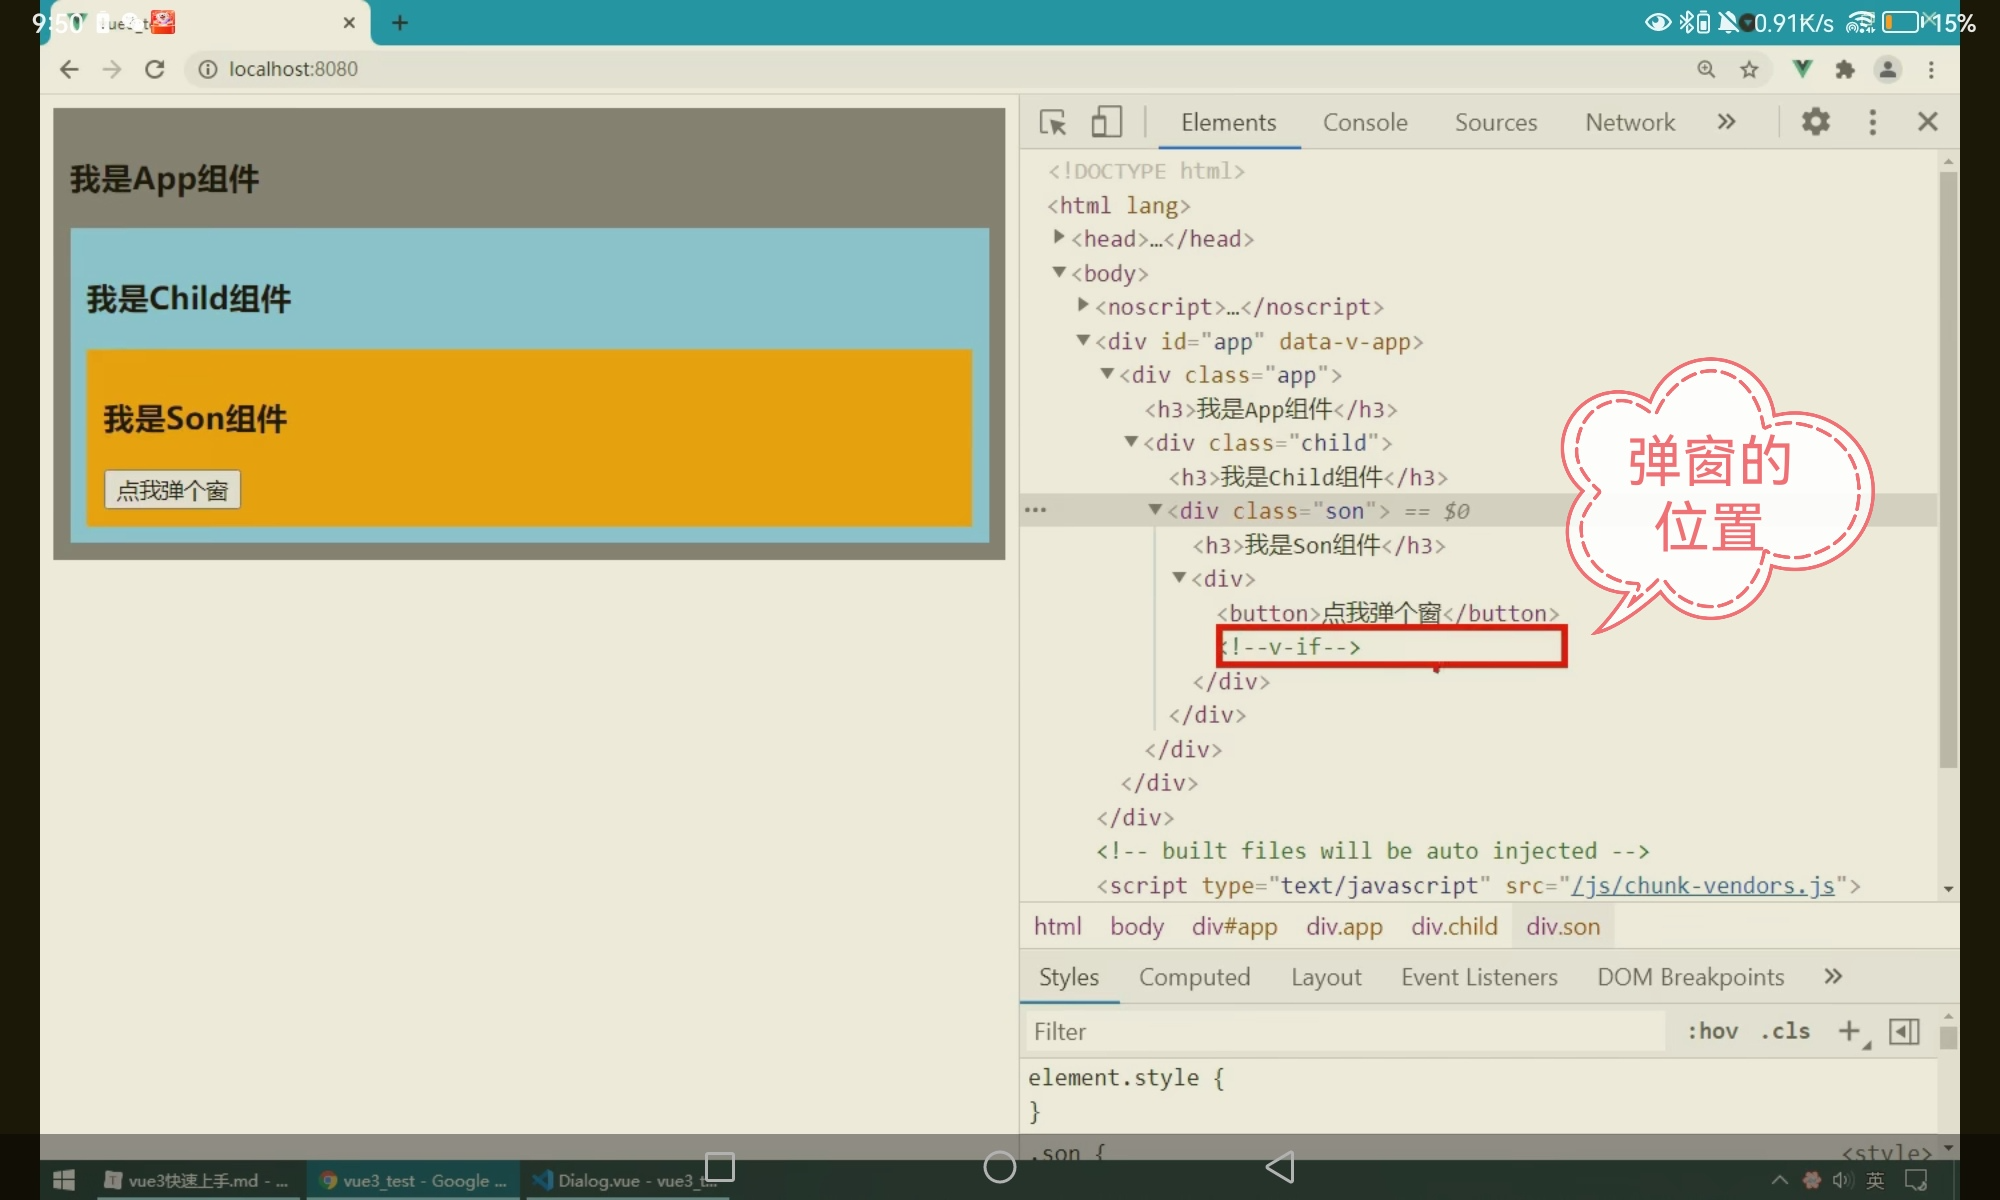Open the Computed styles tab
The height and width of the screenshot is (1200, 2000).
[1194, 977]
